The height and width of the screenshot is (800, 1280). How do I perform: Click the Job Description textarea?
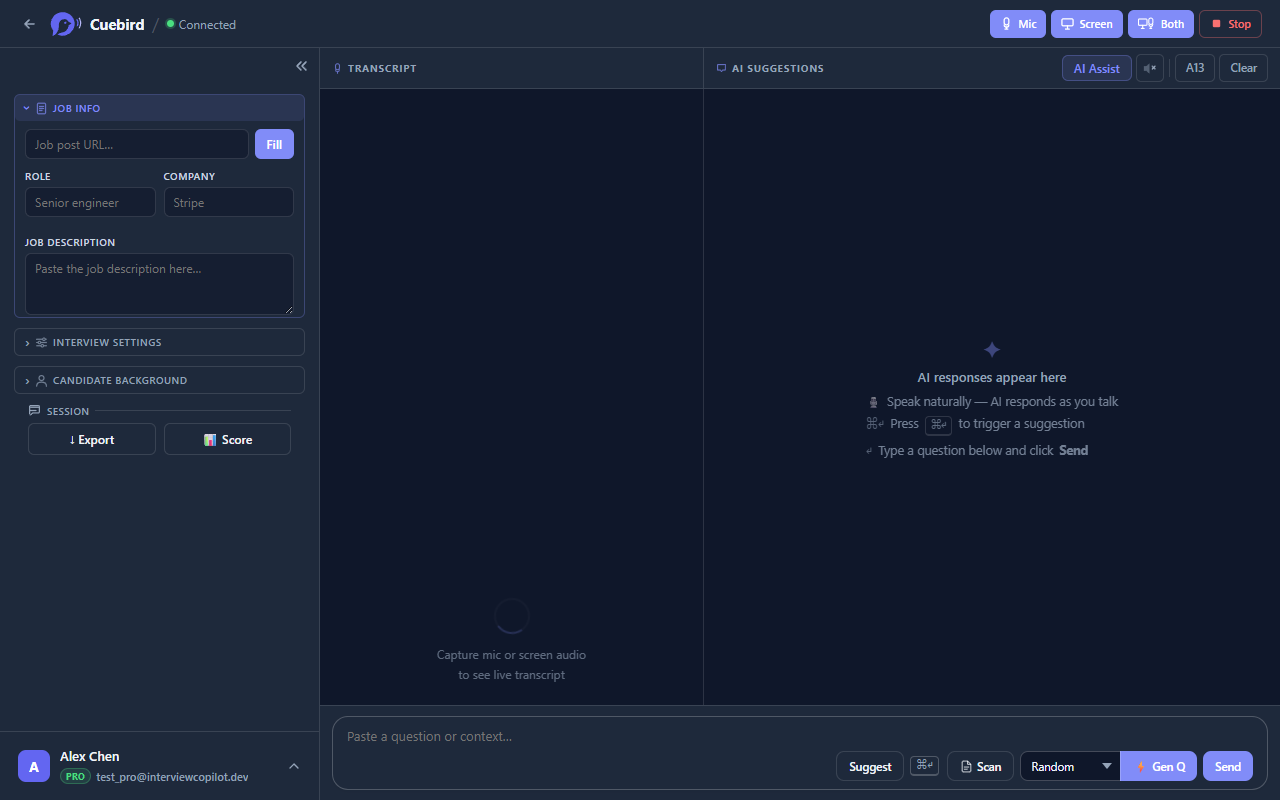159,284
